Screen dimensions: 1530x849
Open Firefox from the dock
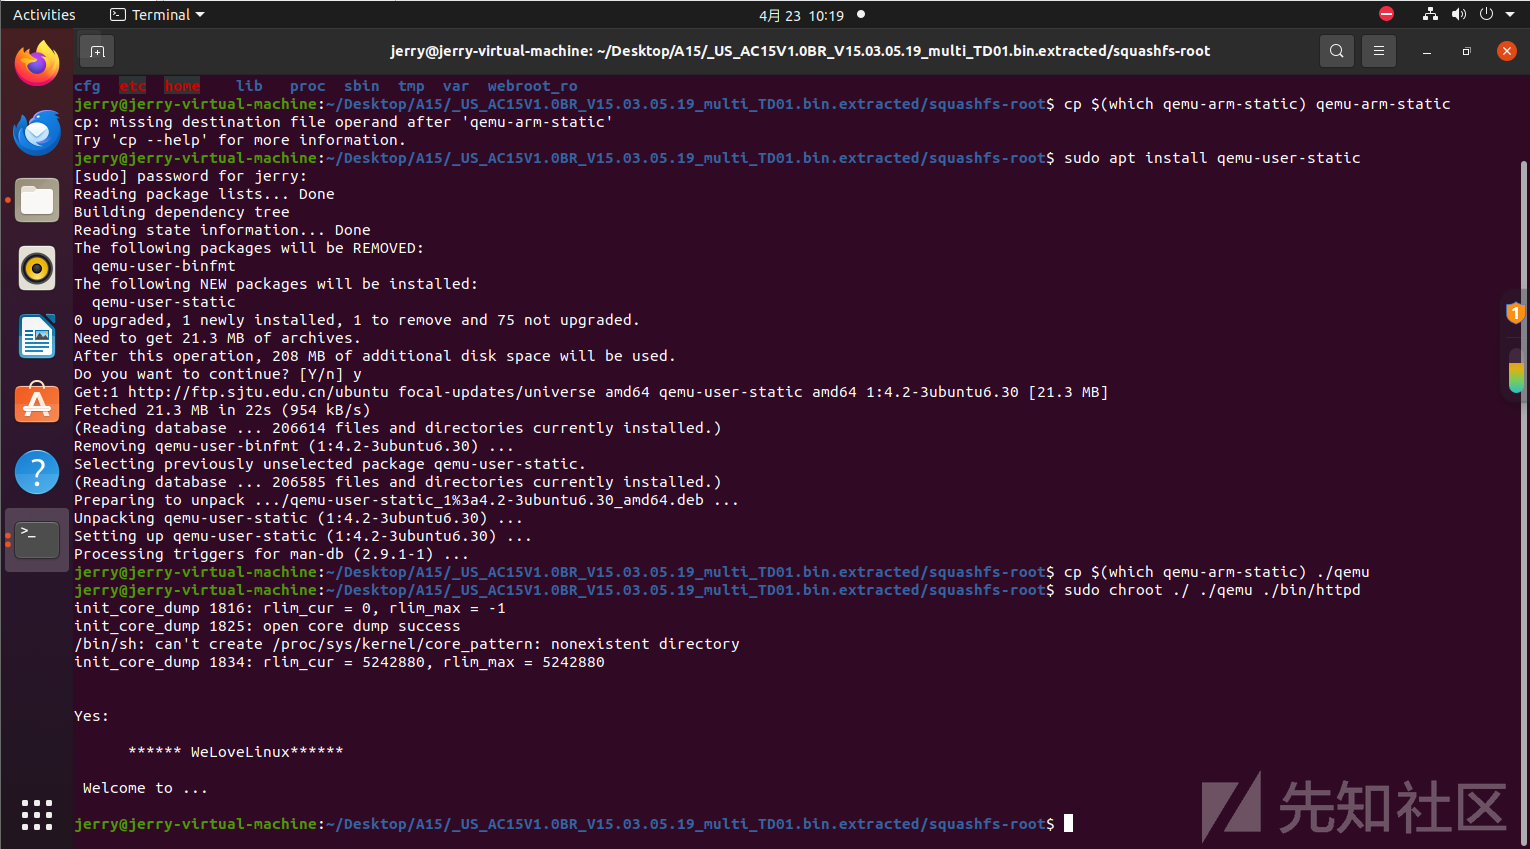(x=37, y=64)
